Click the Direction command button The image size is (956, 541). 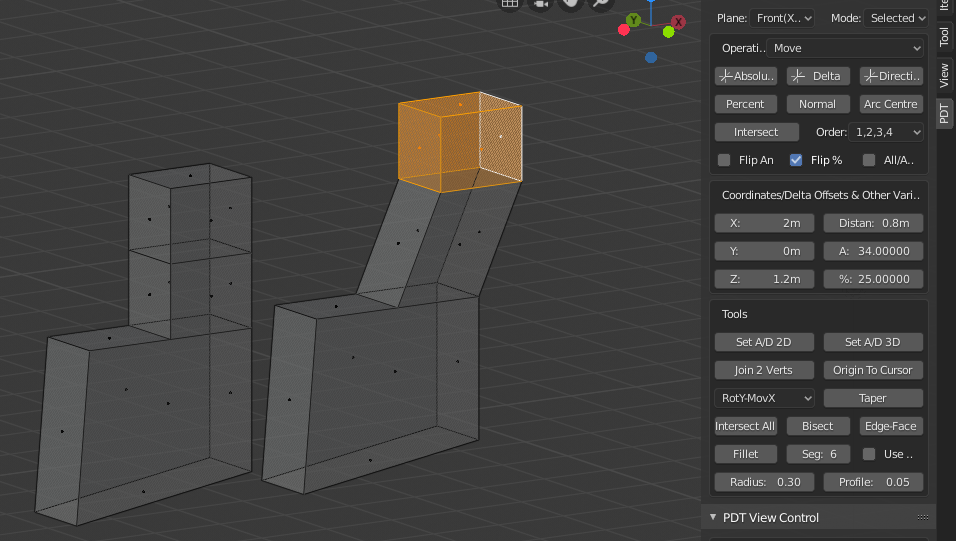point(890,76)
